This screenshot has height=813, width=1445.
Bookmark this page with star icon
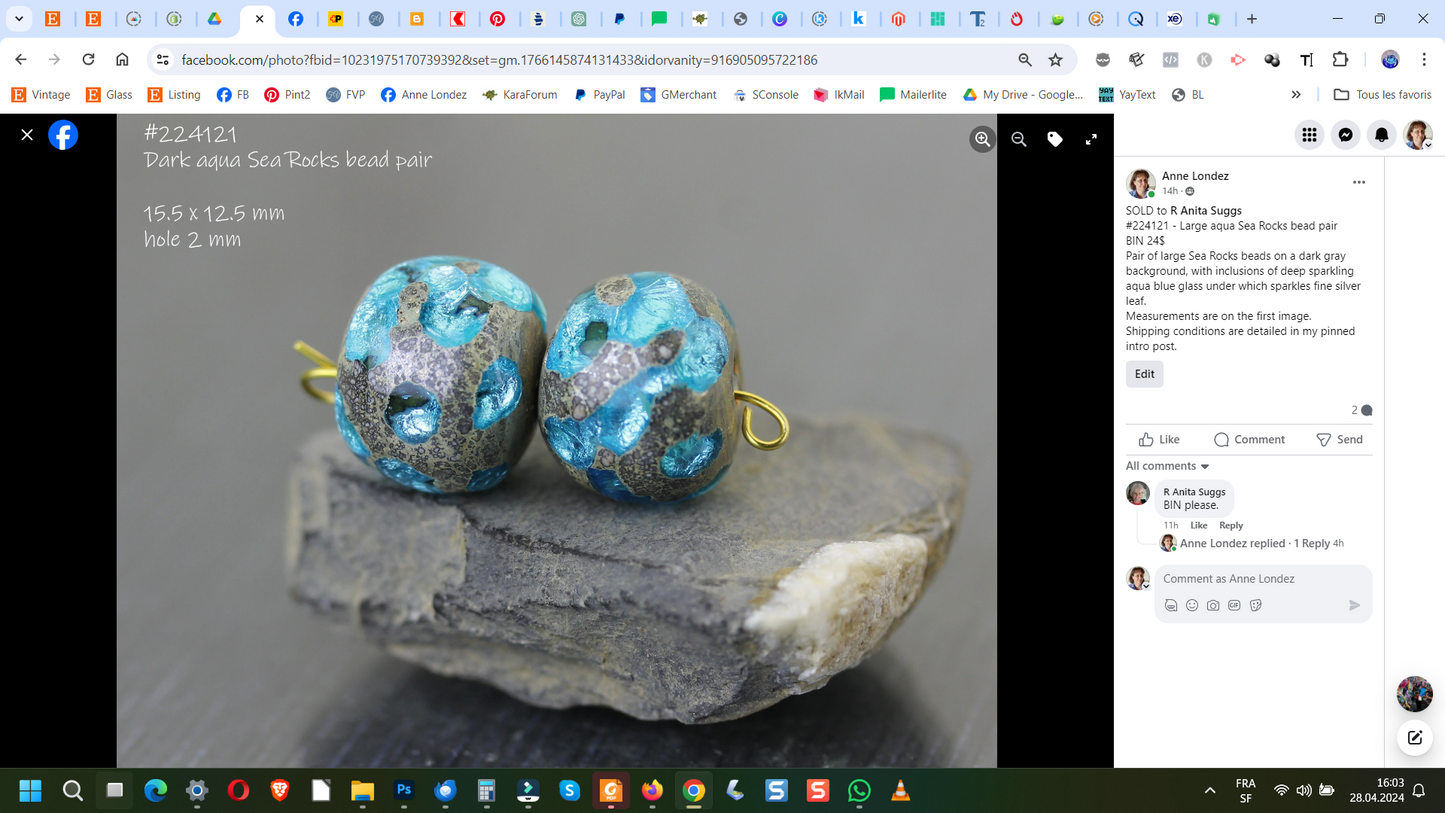coord(1055,60)
